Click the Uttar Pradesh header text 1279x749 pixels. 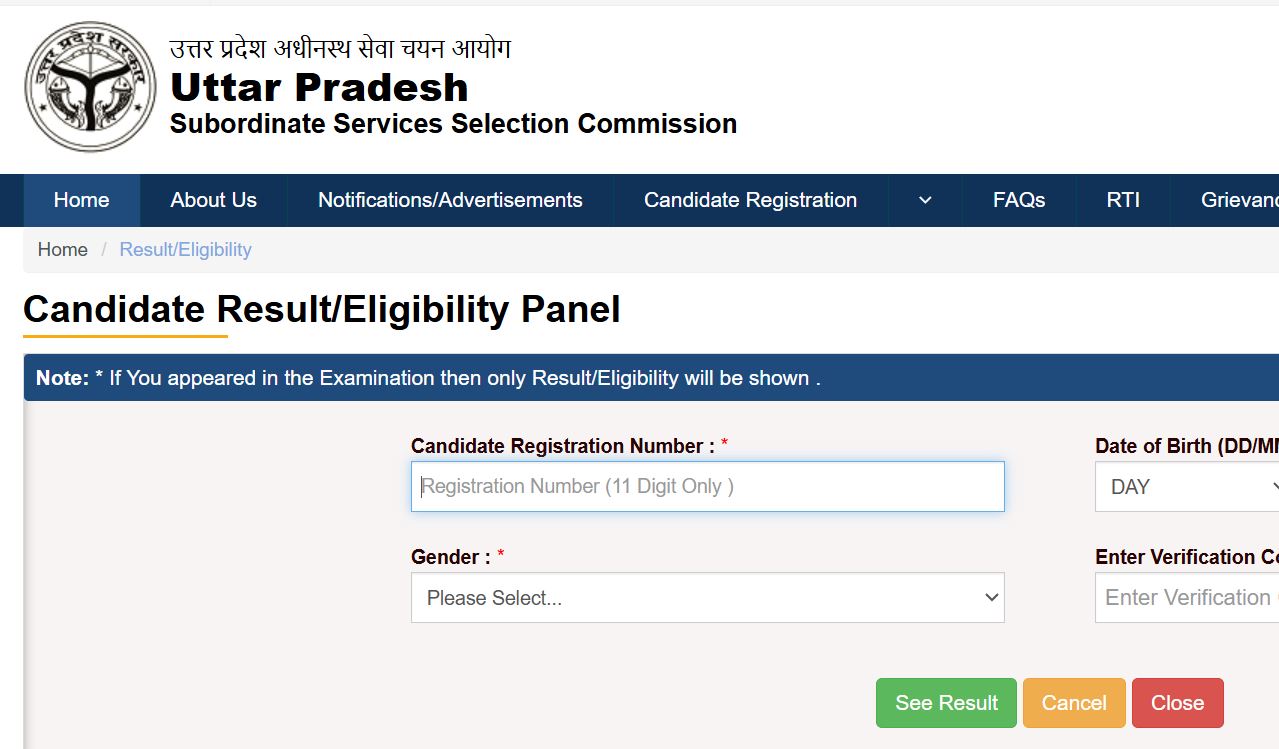[320, 87]
